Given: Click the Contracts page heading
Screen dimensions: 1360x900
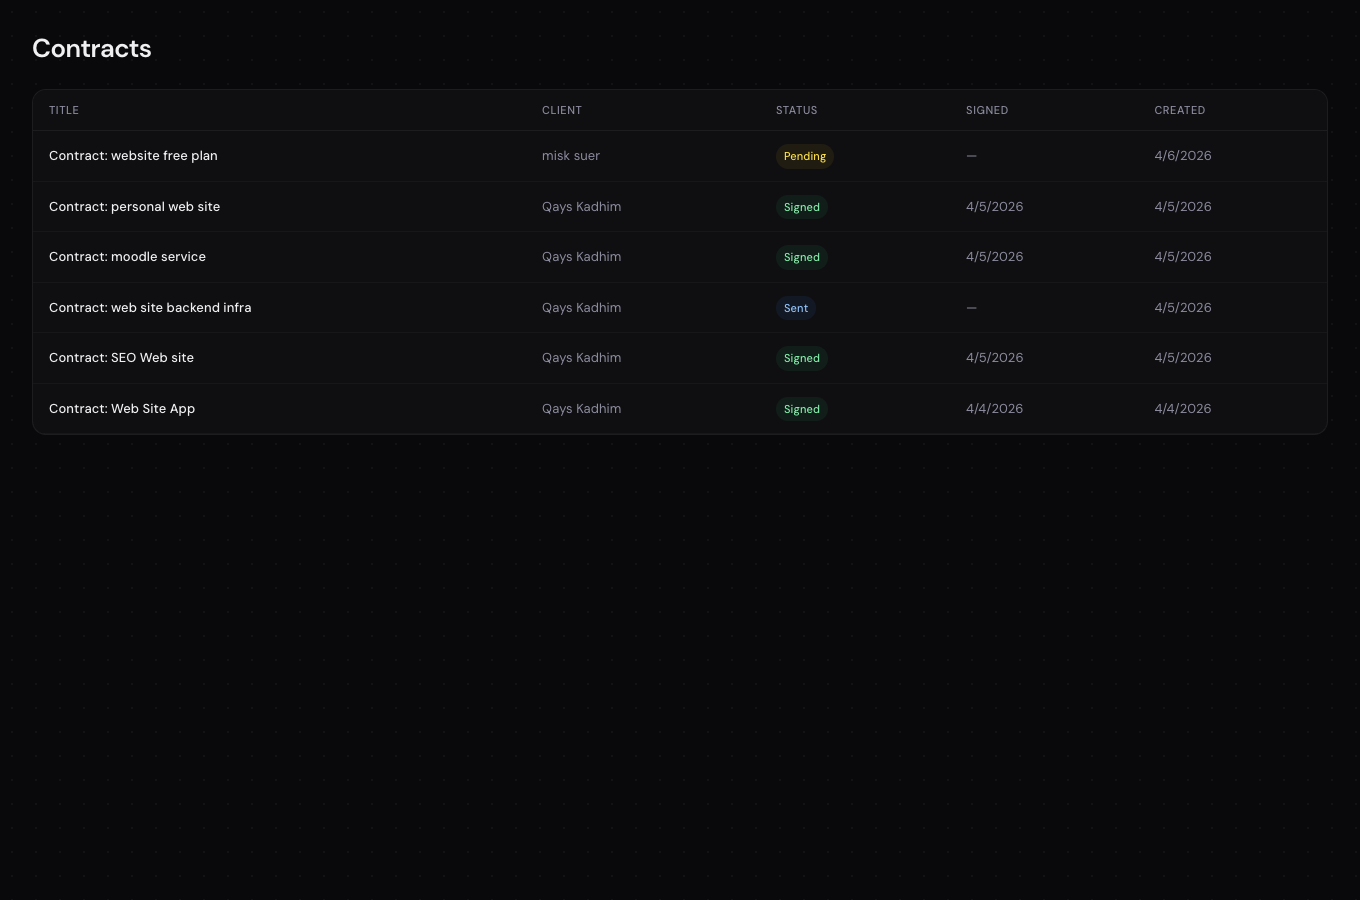Looking at the screenshot, I should 92,48.
